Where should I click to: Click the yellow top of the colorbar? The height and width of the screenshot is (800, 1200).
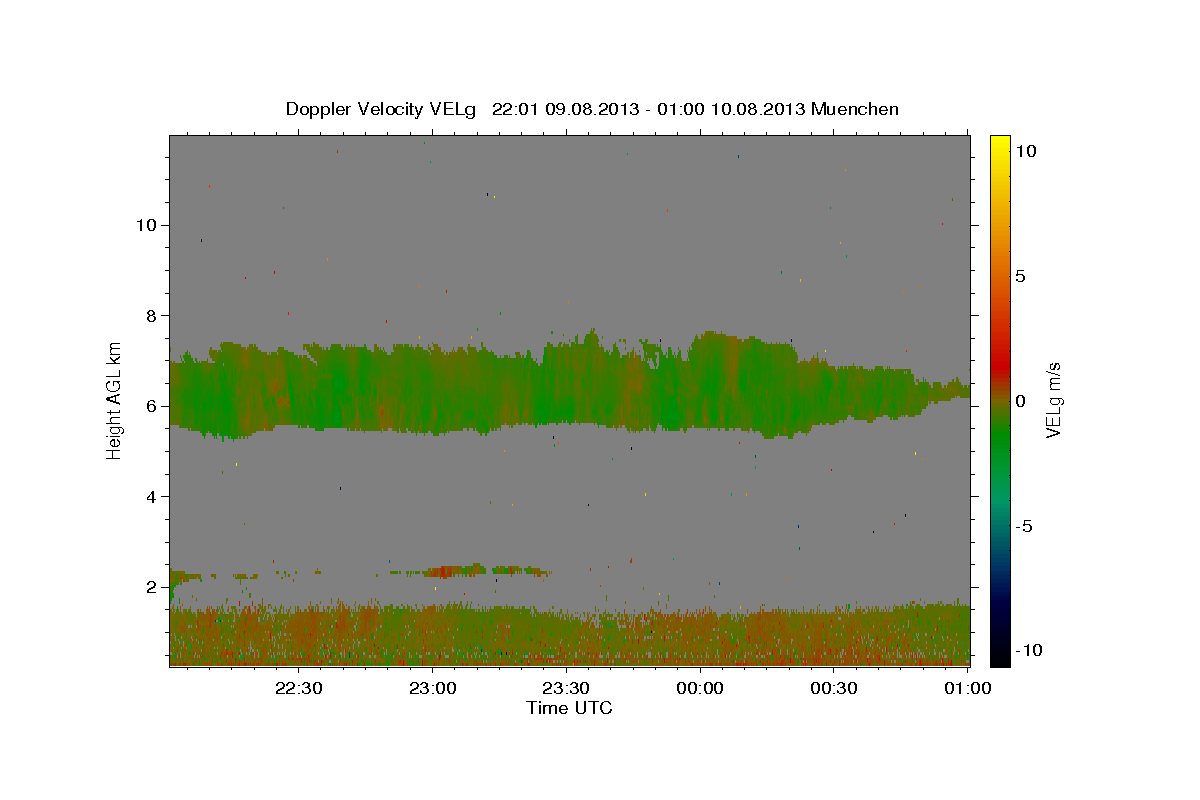1000,142
